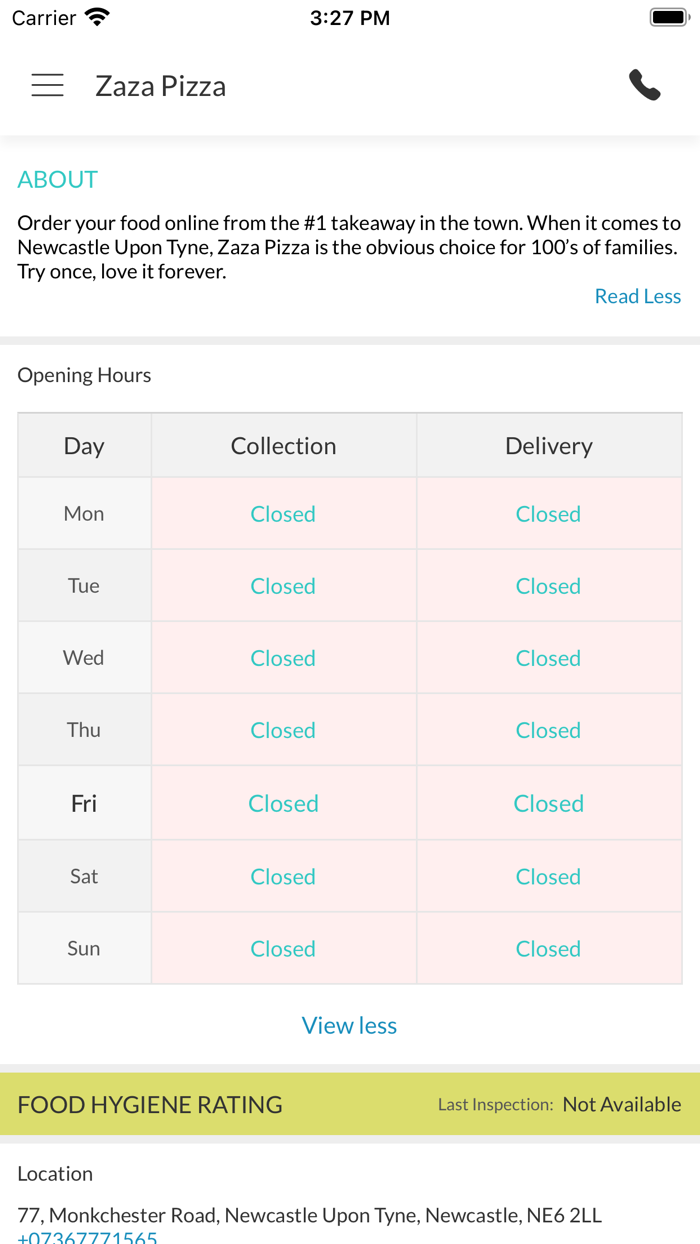
Task: Select the Delivery column header
Action: 548,446
